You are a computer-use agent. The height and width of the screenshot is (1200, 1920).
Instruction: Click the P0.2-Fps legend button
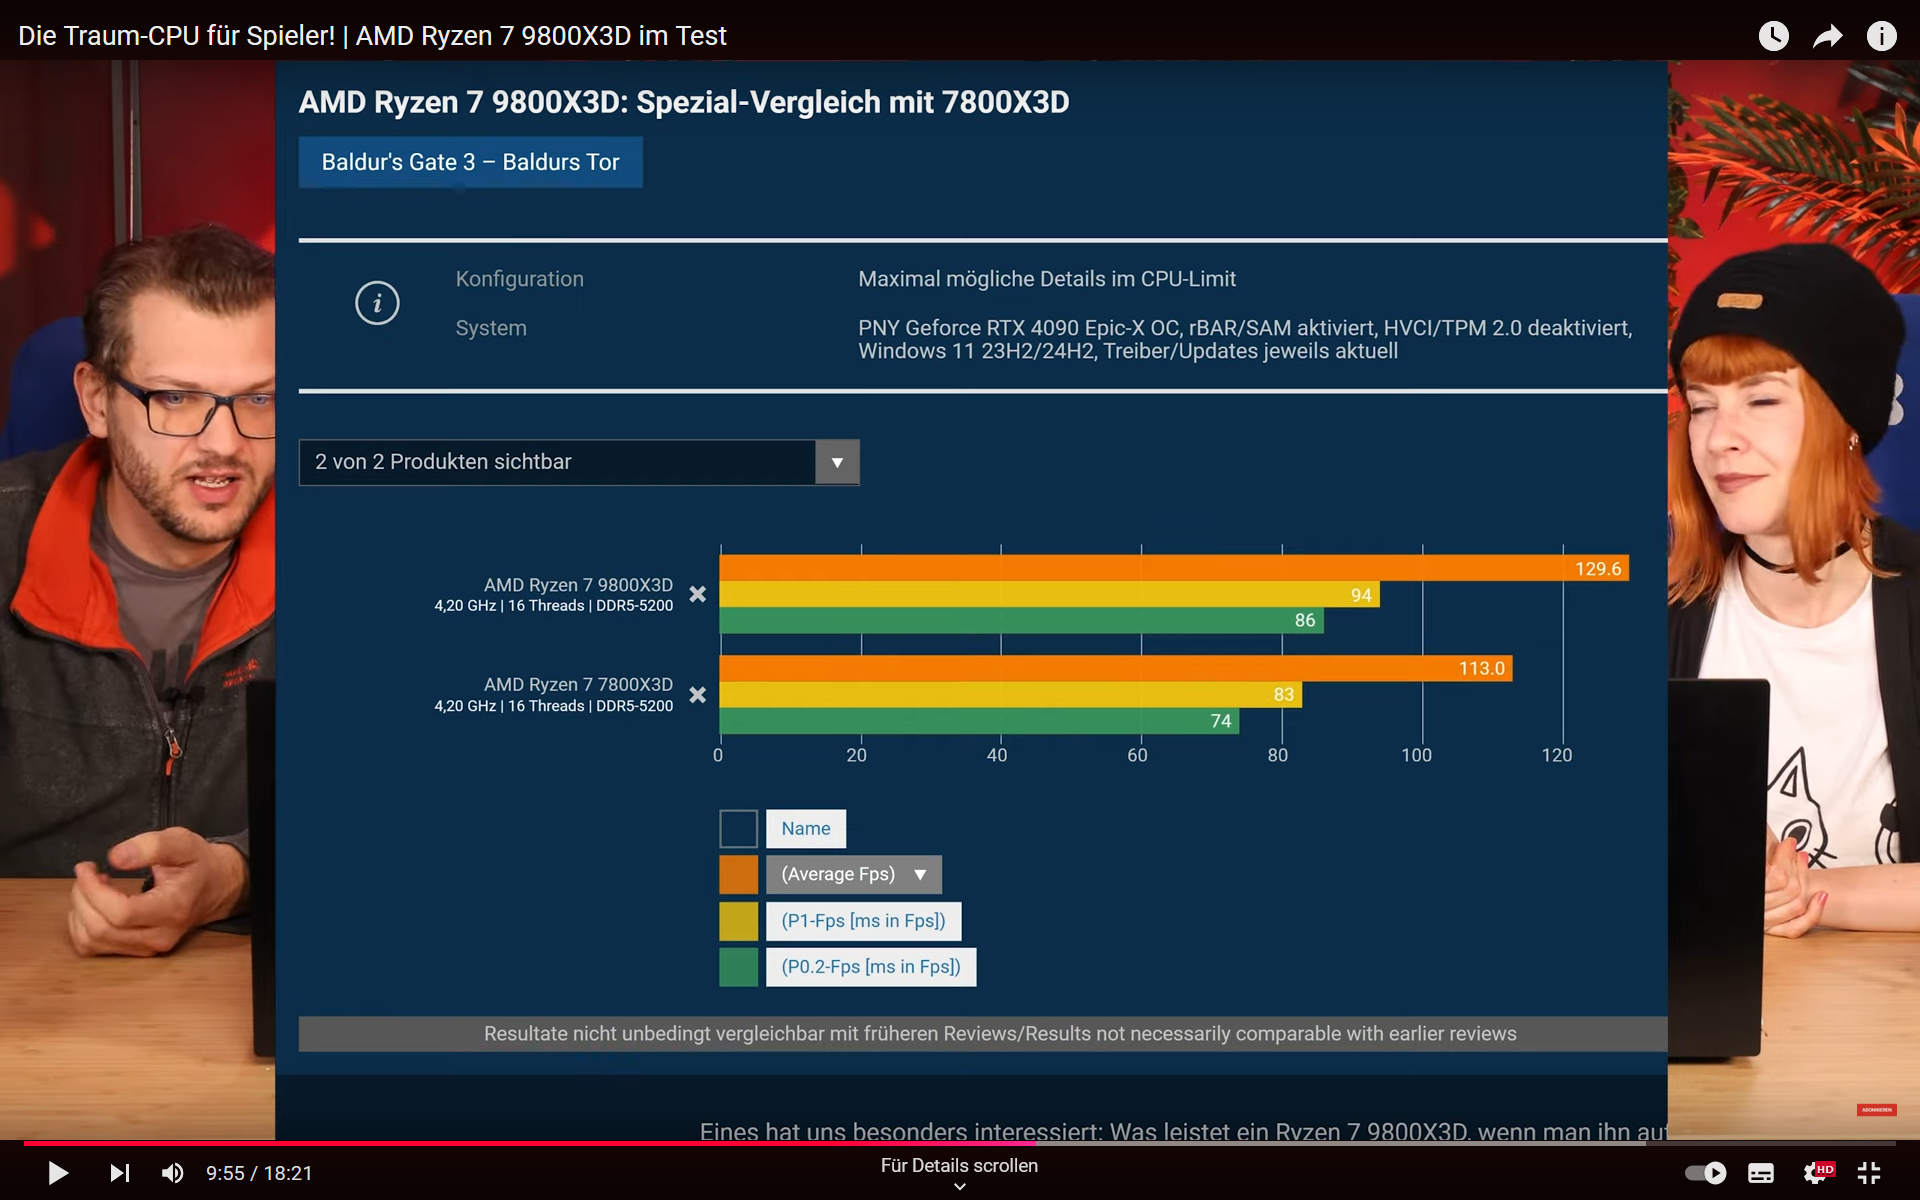(870, 967)
